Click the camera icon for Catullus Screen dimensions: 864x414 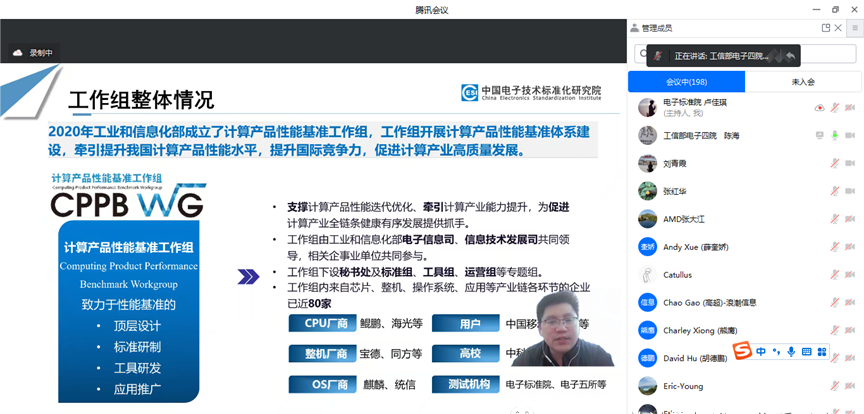(850, 275)
